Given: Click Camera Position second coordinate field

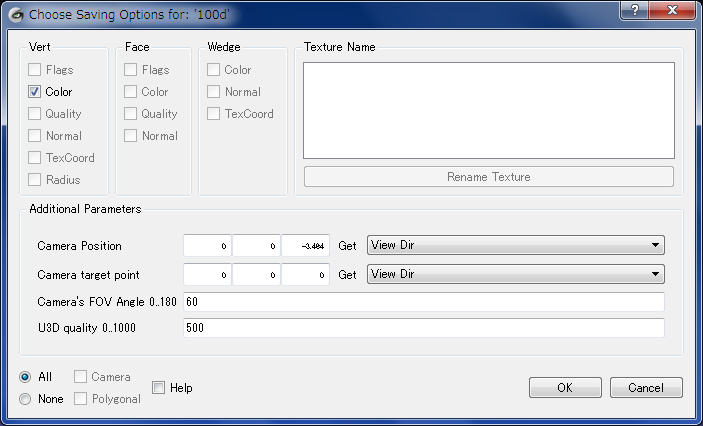Looking at the screenshot, I should [x=256, y=246].
